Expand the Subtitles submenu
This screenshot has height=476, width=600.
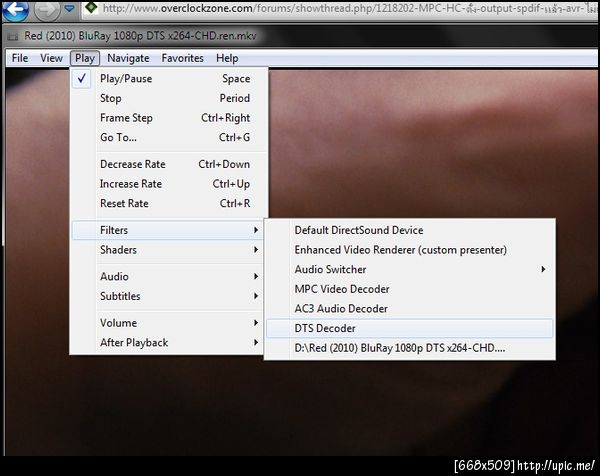pos(168,296)
